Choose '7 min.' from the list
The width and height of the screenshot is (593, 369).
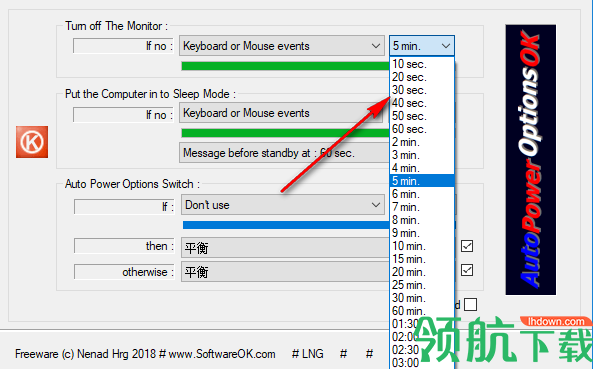[422, 207]
